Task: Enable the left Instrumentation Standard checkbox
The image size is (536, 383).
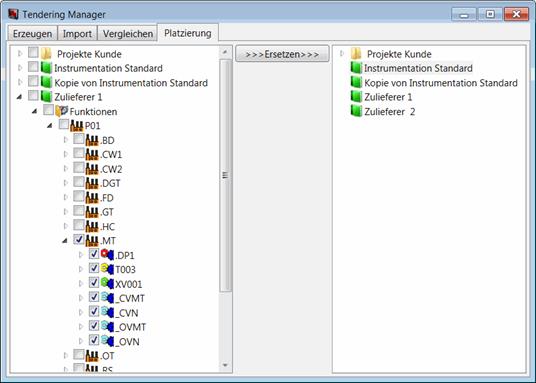Action: (33, 67)
